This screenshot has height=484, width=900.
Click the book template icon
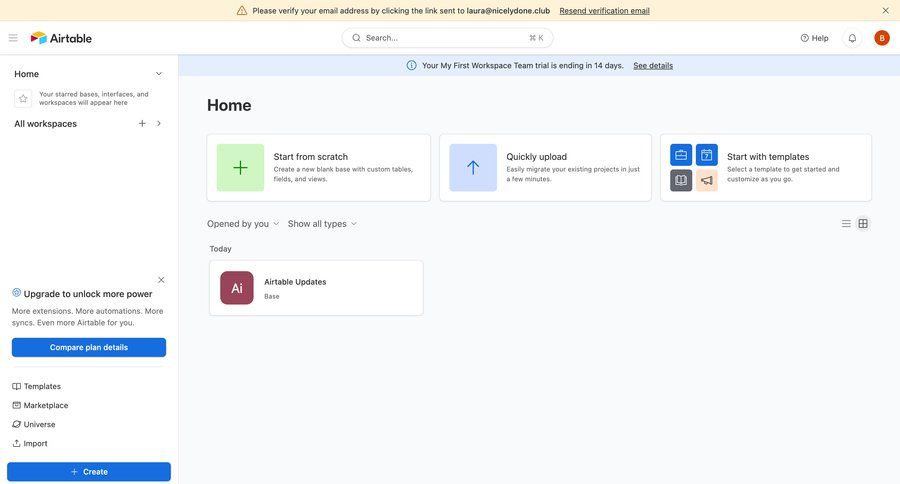point(681,180)
